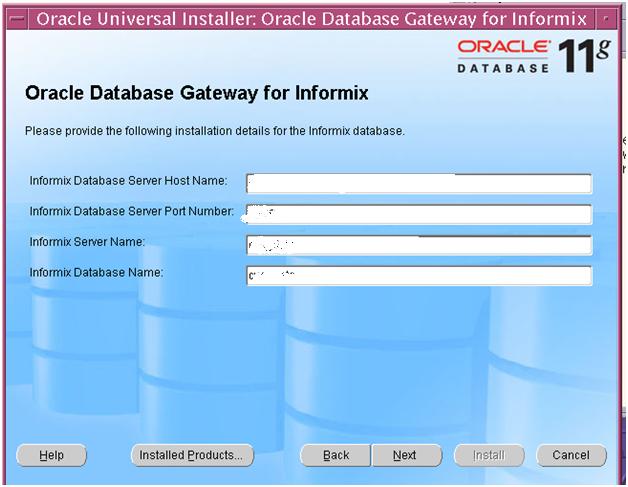Select the heading 'Oracle Database Gateway for Informix'
The width and height of the screenshot is (628, 487).
click(197, 93)
